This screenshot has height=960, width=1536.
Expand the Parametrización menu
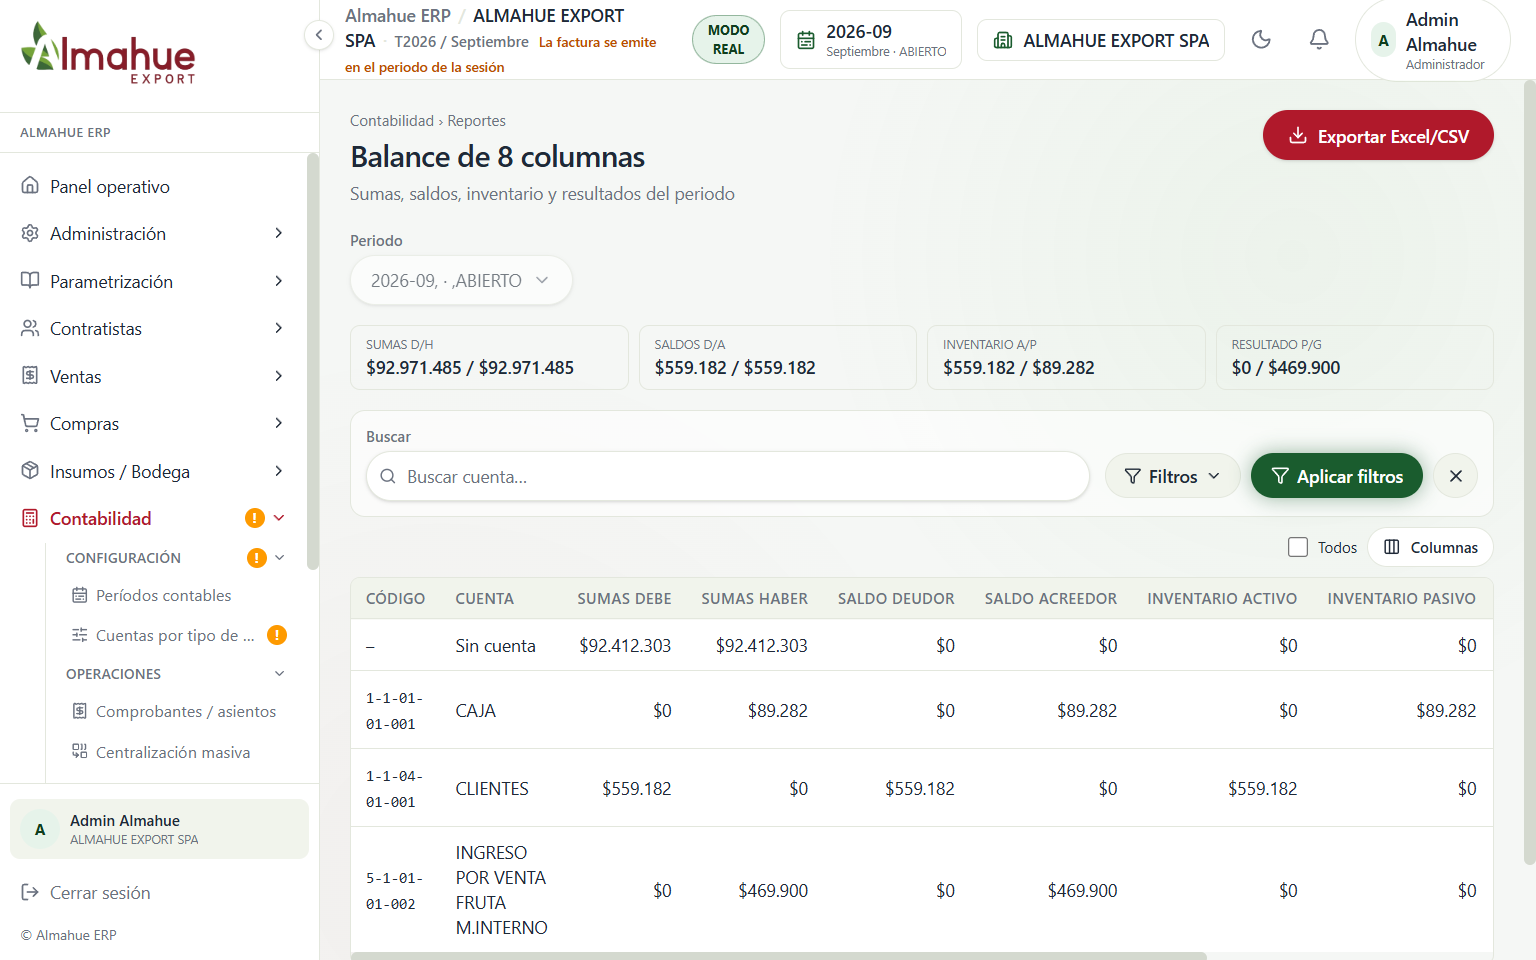click(x=155, y=282)
